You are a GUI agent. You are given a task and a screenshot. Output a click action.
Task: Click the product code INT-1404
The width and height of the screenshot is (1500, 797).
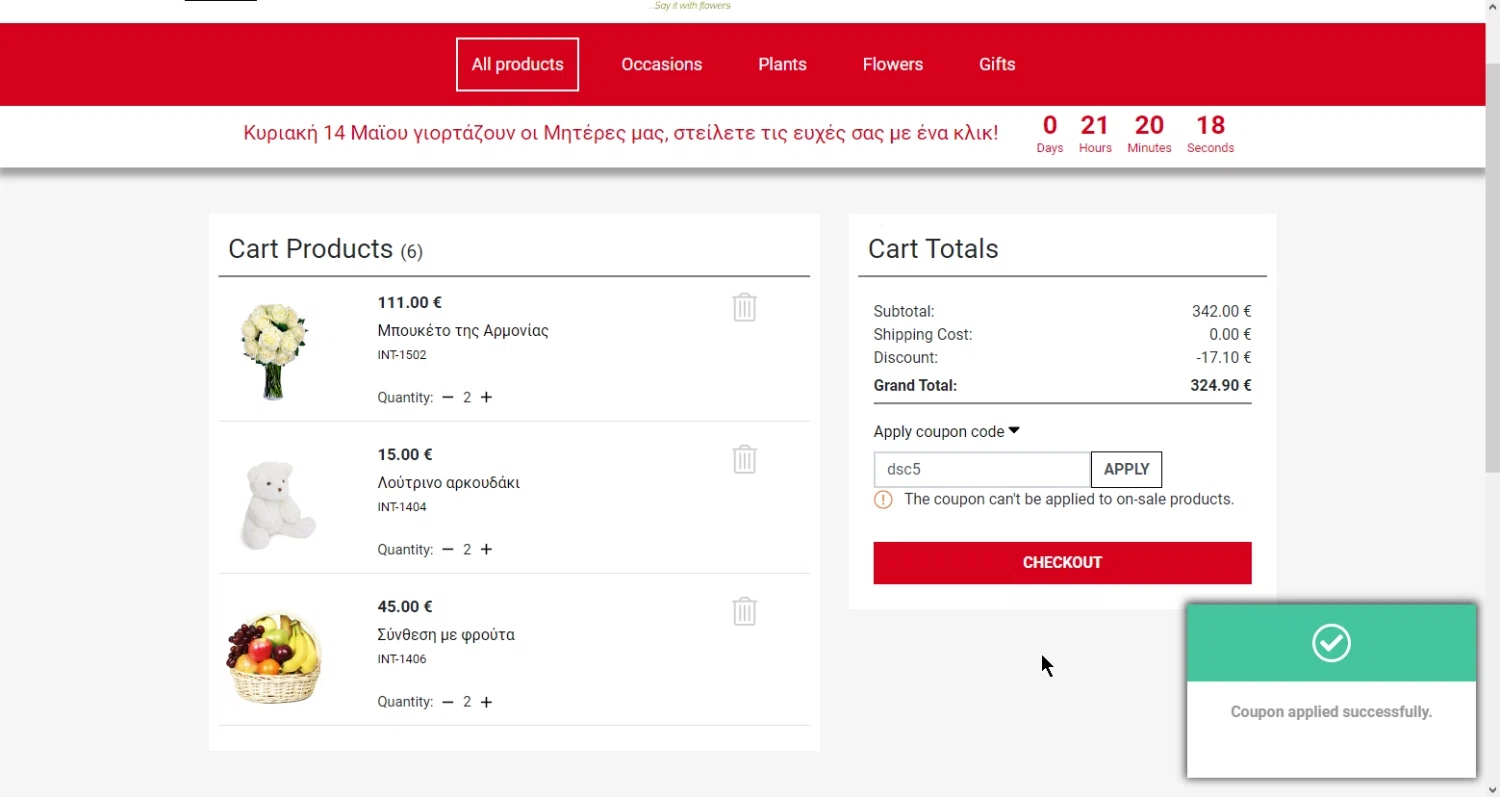(402, 507)
